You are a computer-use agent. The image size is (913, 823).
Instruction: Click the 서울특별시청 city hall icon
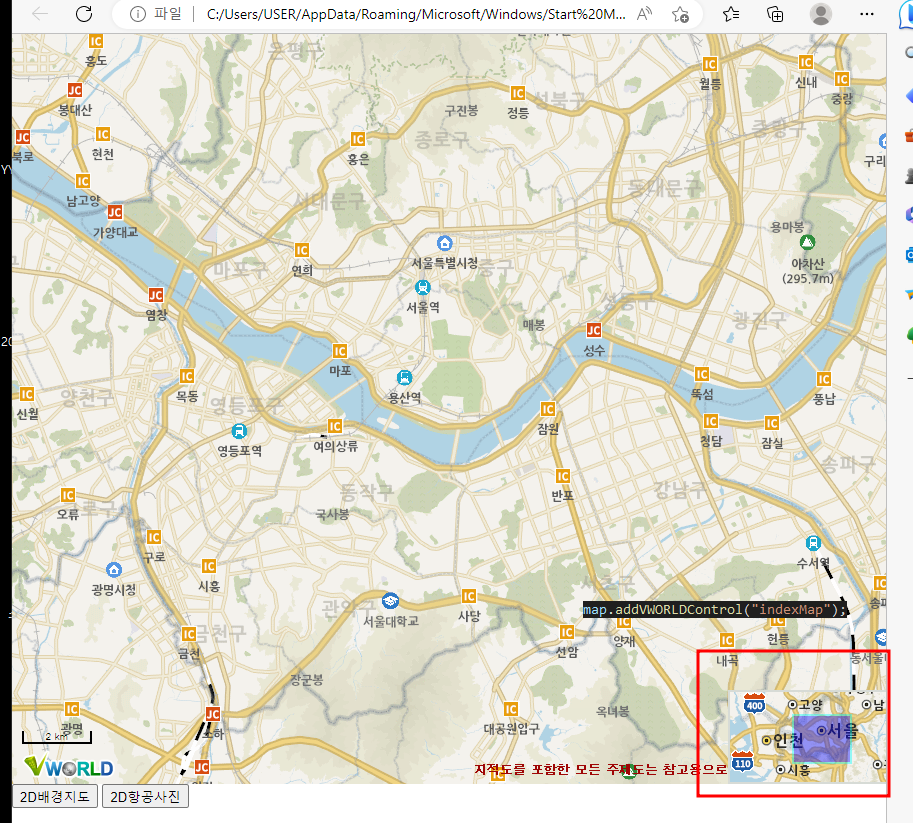click(444, 243)
